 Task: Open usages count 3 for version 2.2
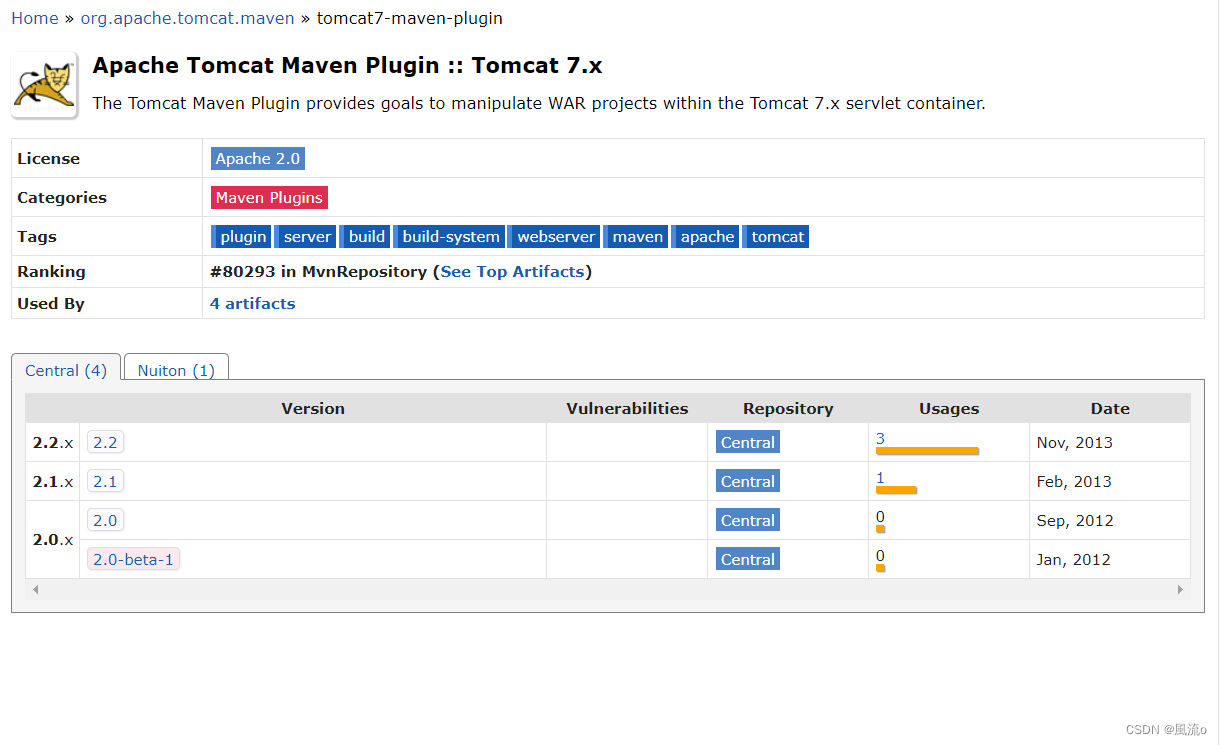(880, 438)
